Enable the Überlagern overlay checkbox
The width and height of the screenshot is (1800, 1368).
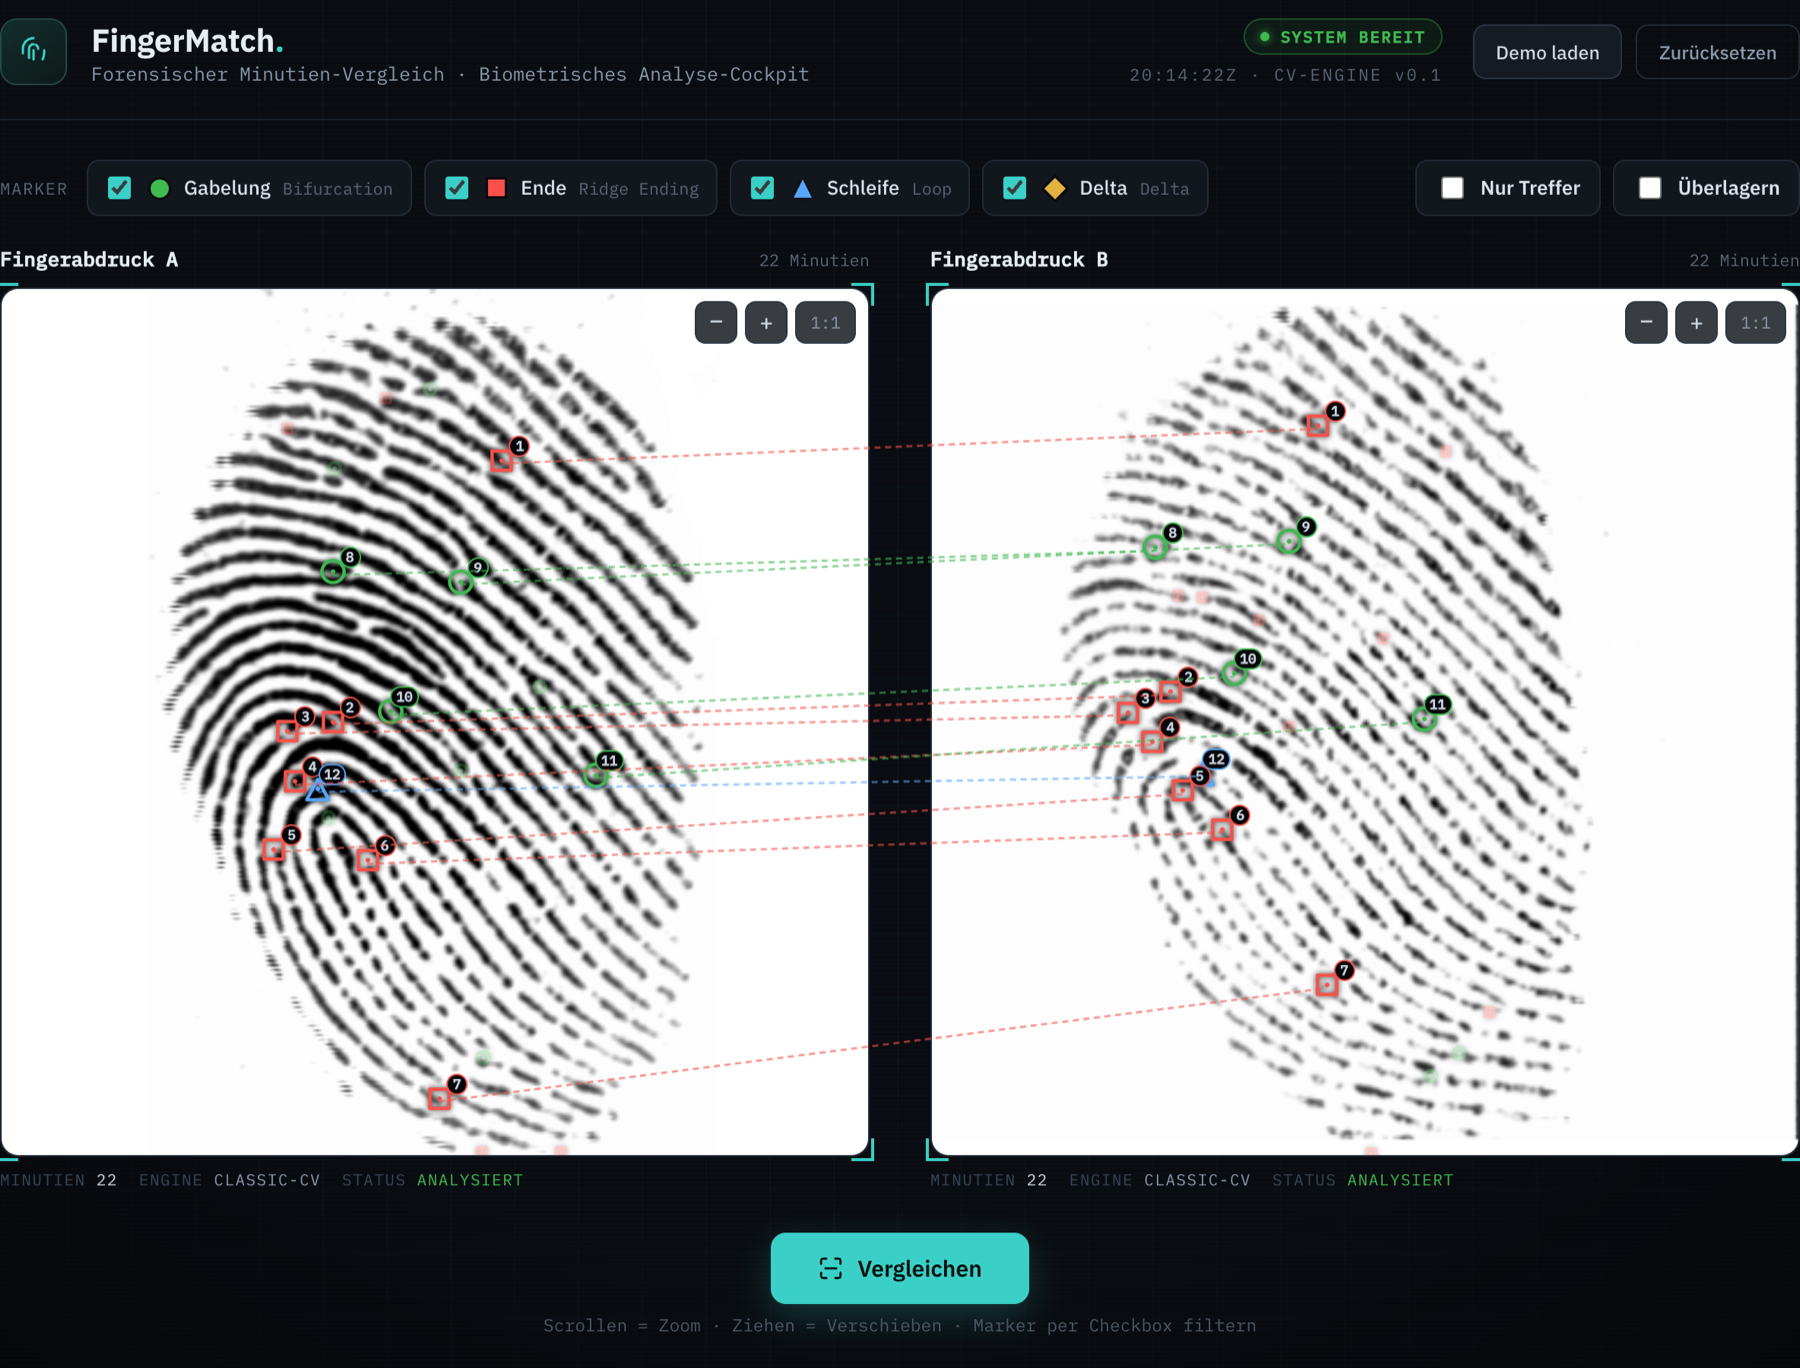click(1650, 188)
